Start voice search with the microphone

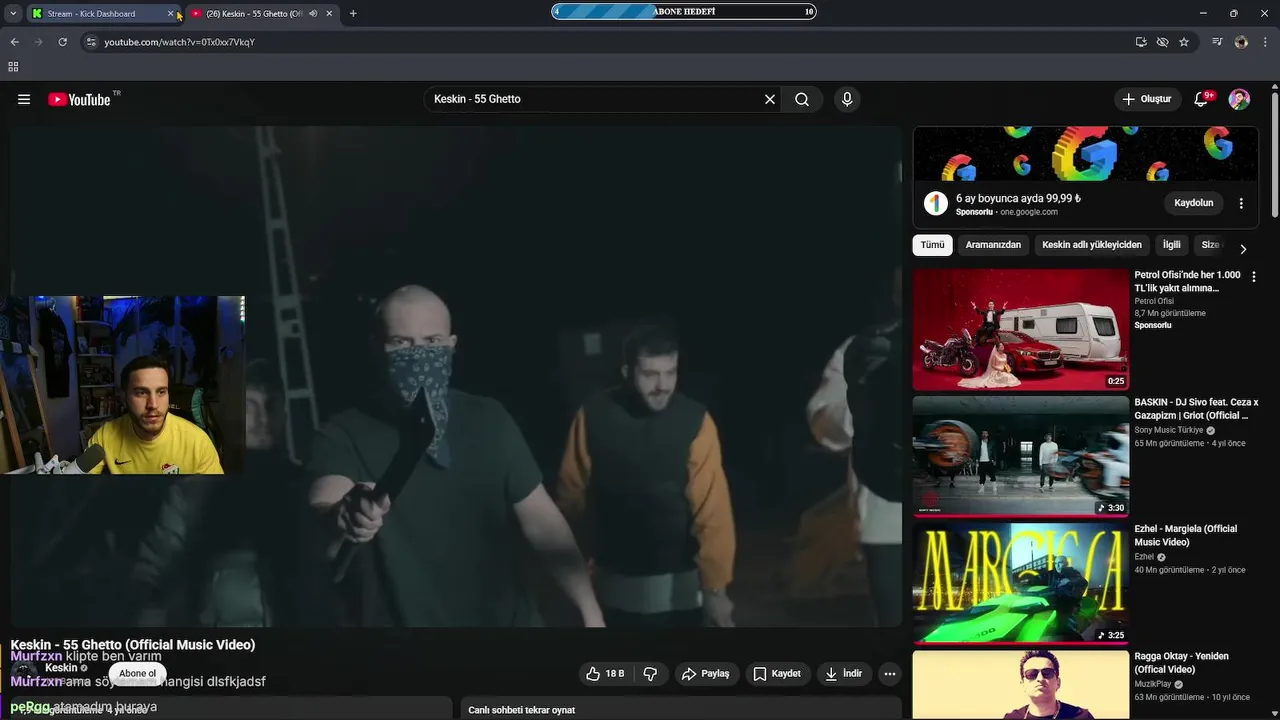[847, 99]
